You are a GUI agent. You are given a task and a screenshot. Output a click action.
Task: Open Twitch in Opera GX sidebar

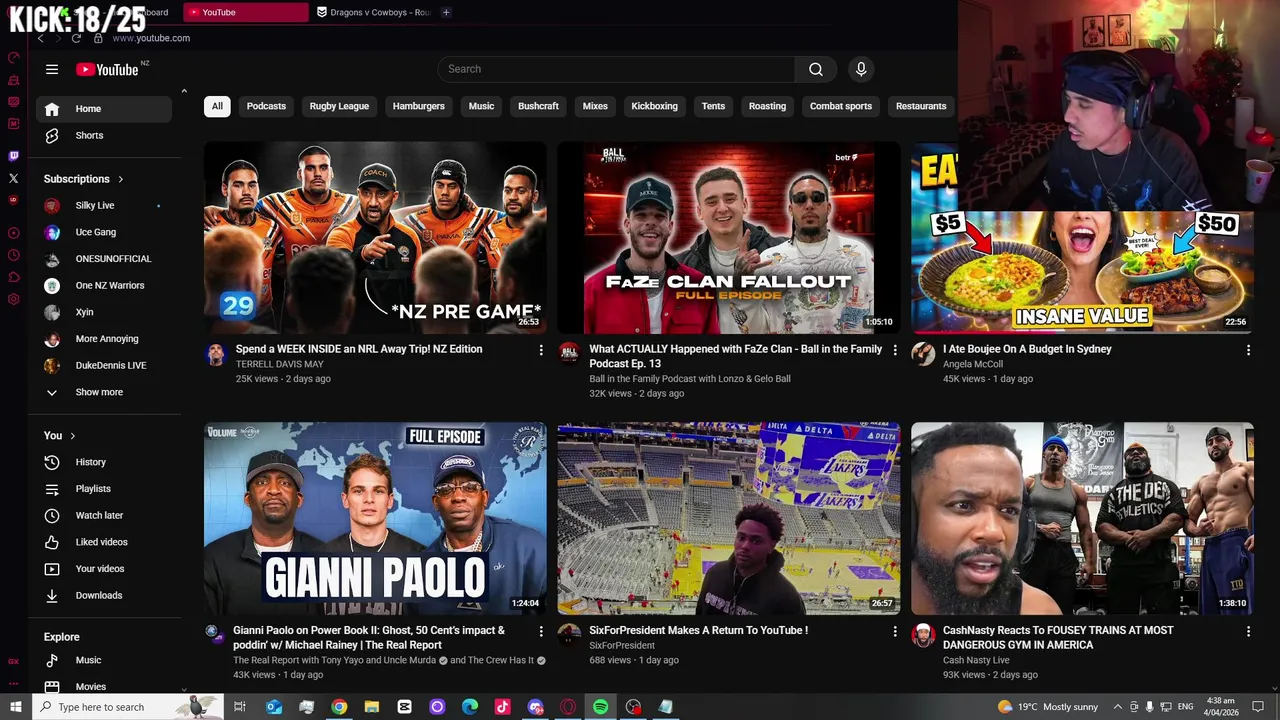13,156
